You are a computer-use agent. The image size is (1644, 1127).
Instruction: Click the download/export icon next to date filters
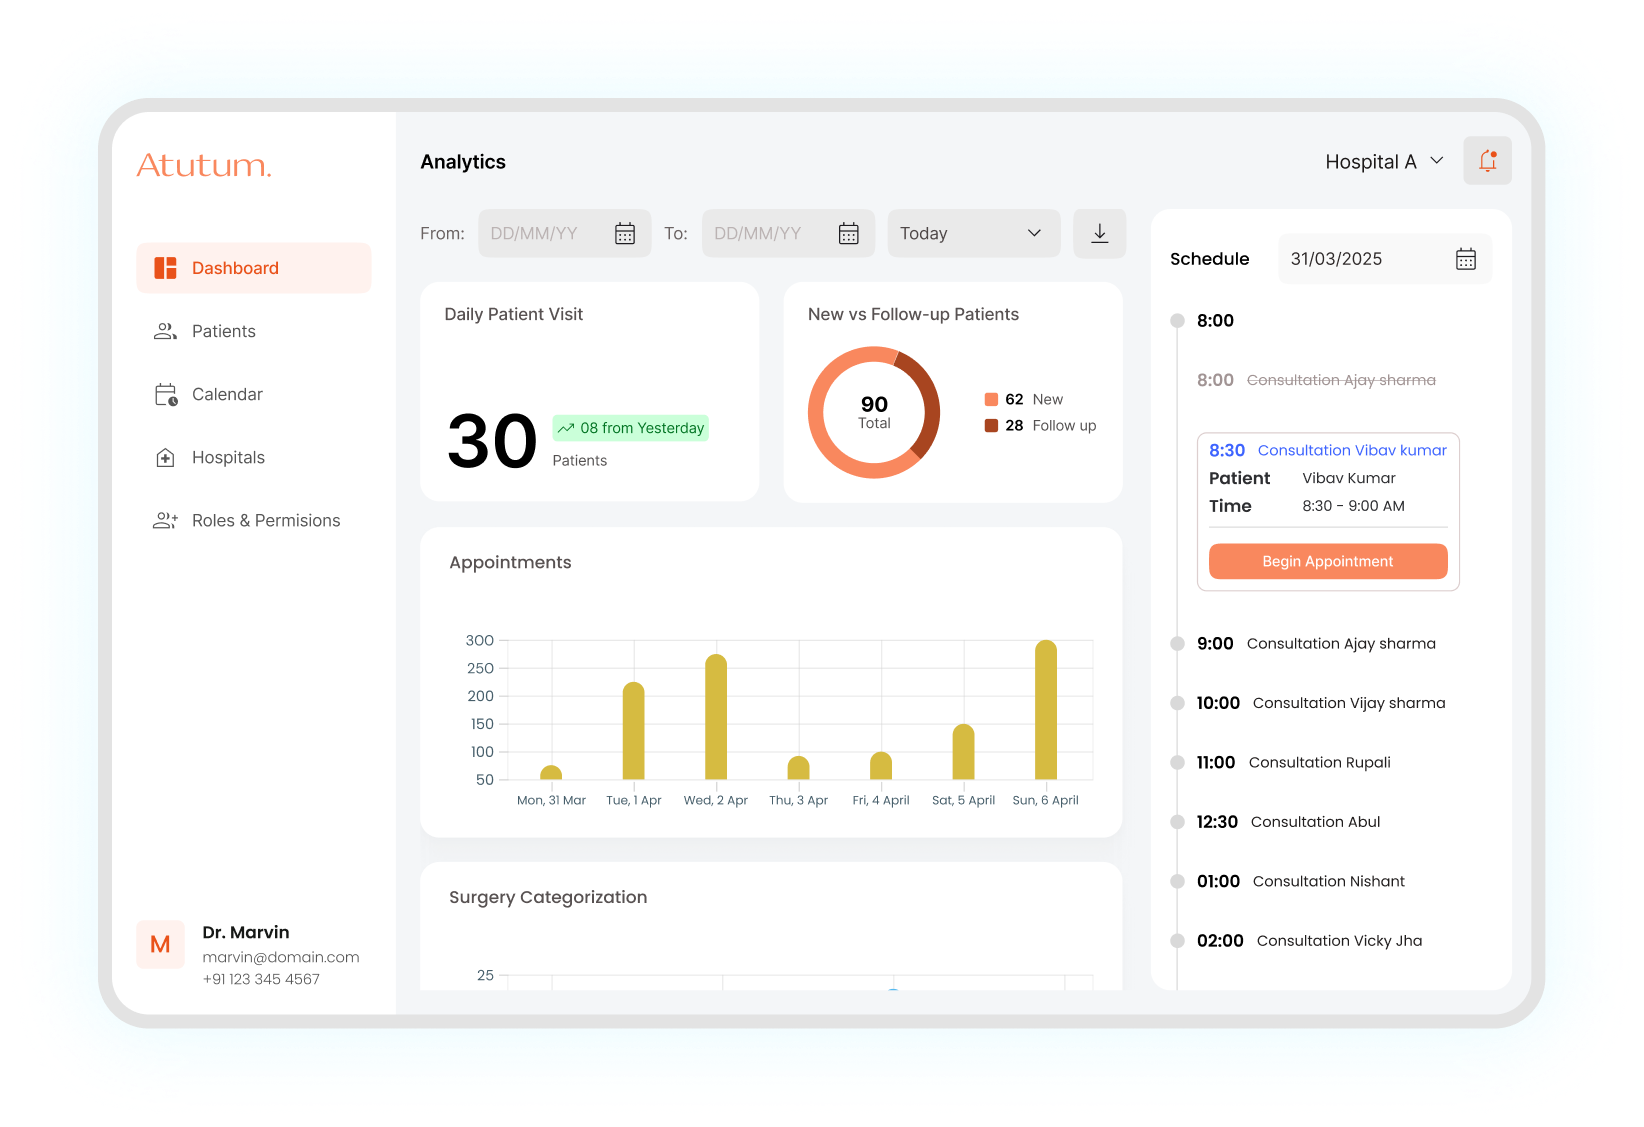point(1099,233)
